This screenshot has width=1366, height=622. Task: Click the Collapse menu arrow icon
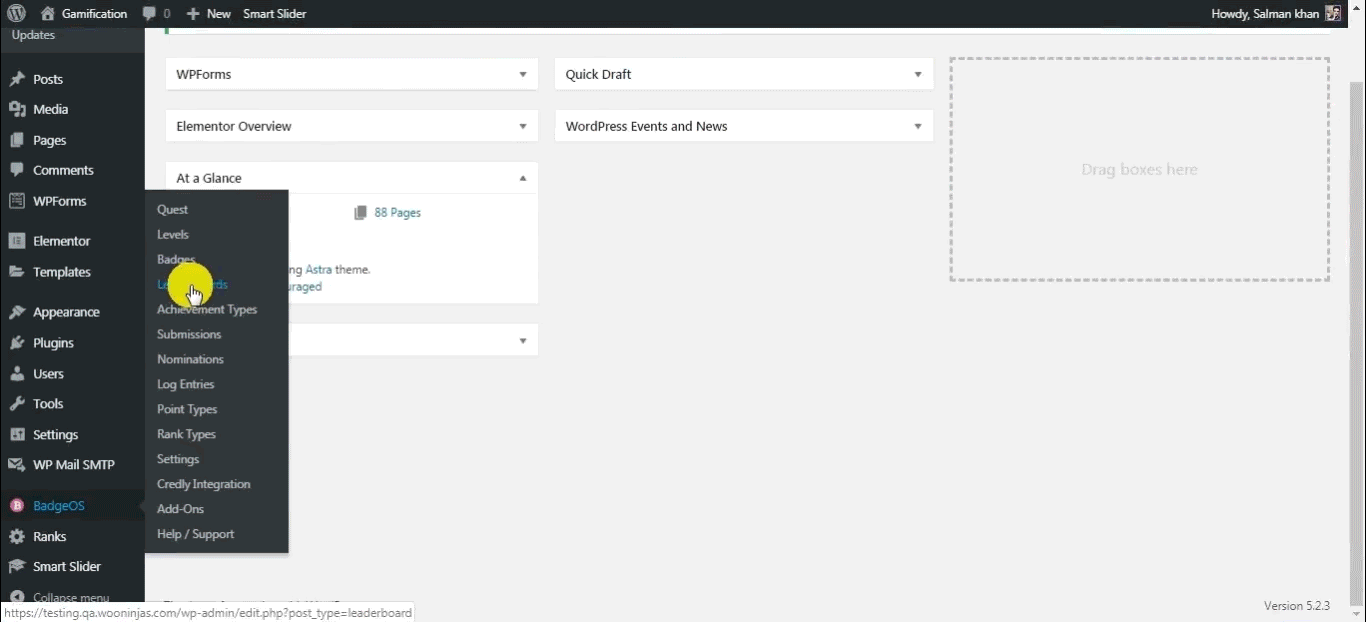click(x=17, y=597)
